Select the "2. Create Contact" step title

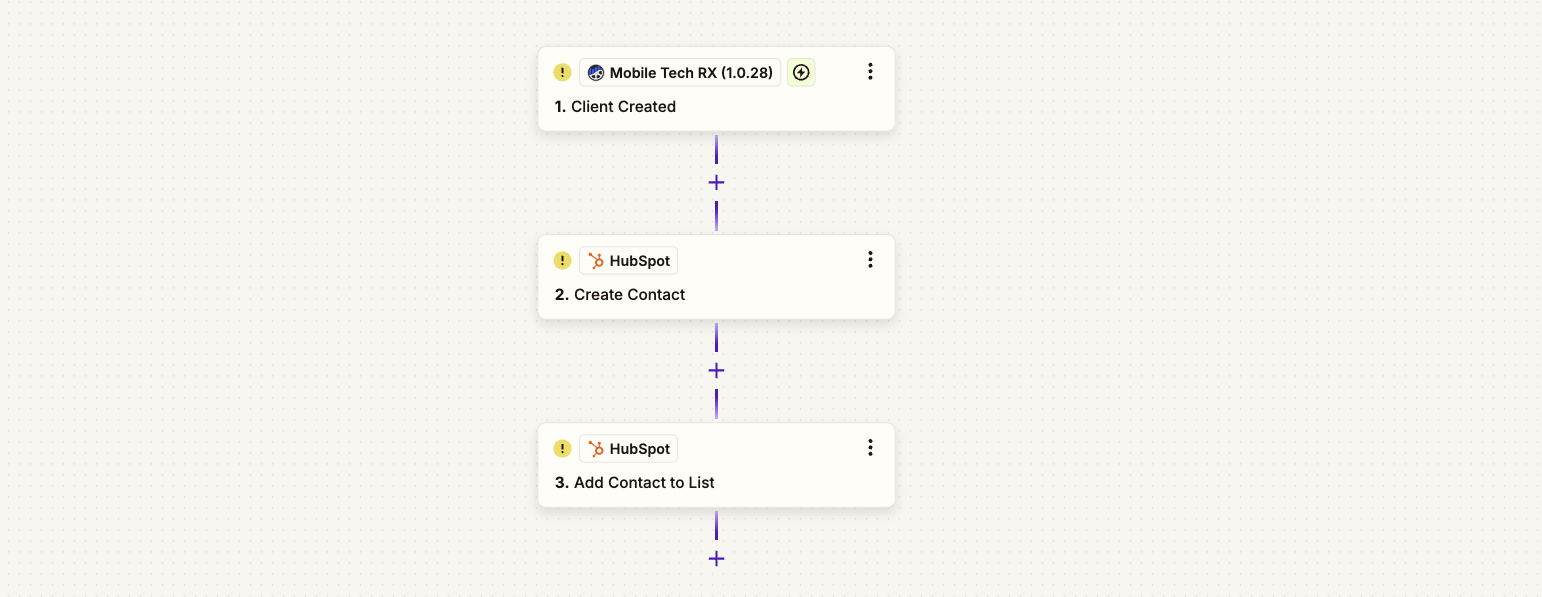(x=620, y=295)
